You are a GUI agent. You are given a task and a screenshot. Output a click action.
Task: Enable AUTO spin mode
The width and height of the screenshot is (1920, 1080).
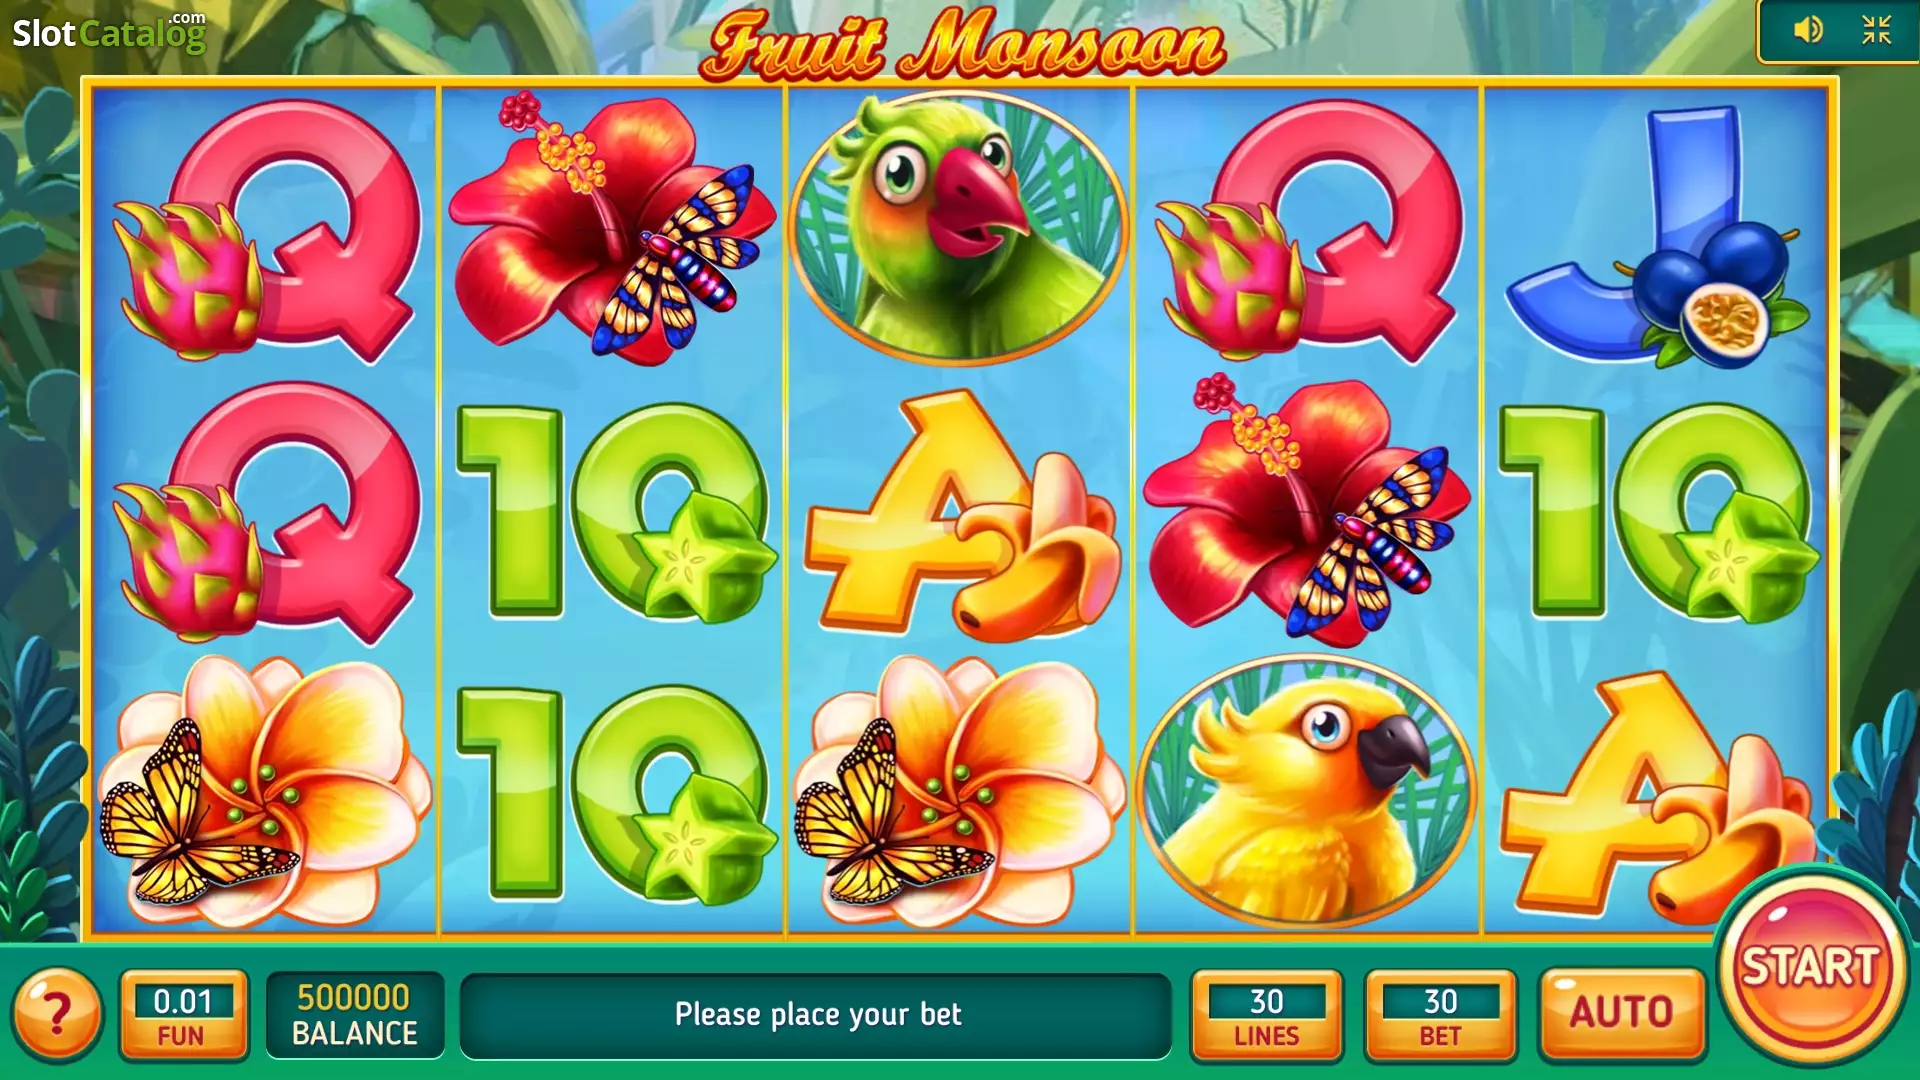coord(1621,1012)
